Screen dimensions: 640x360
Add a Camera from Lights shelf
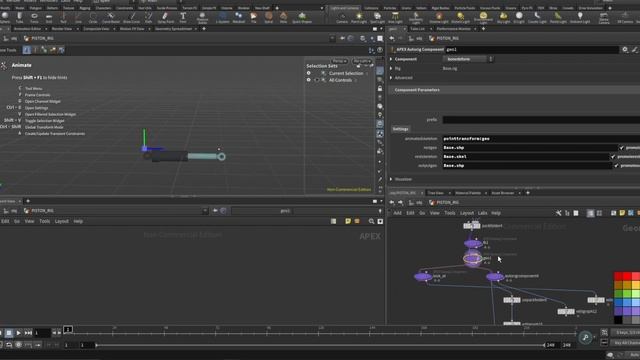342,18
